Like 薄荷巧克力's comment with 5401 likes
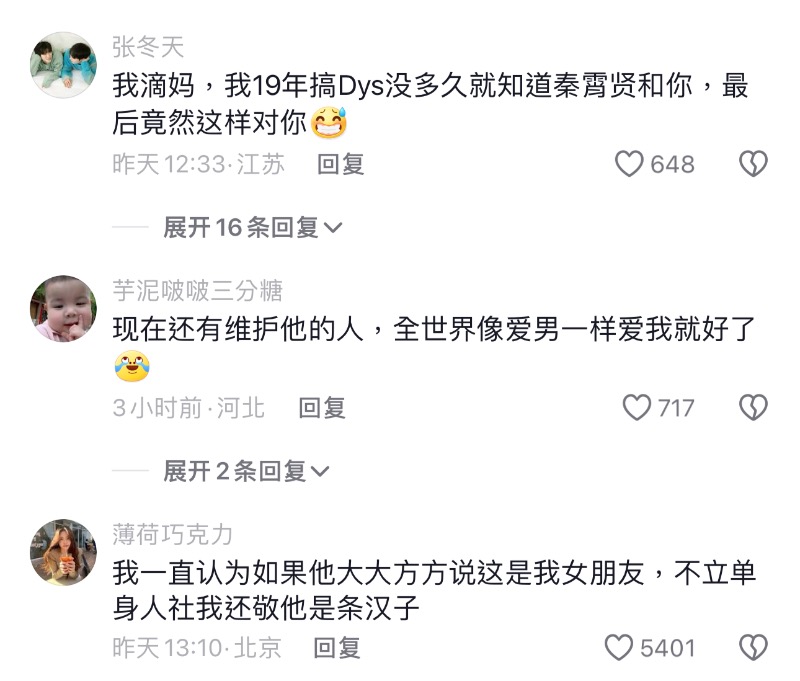Viewport: 800px width, 681px height. tap(618, 648)
